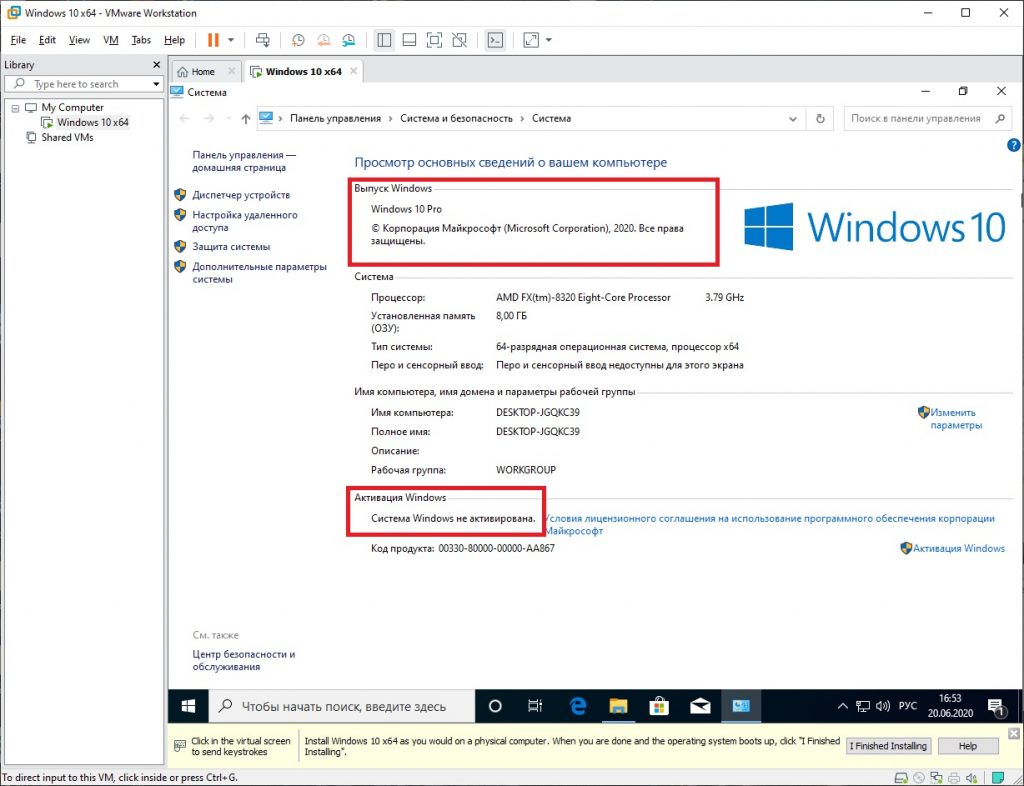
Task: Open Центр безопасности и обслуживания
Action: [x=244, y=660]
